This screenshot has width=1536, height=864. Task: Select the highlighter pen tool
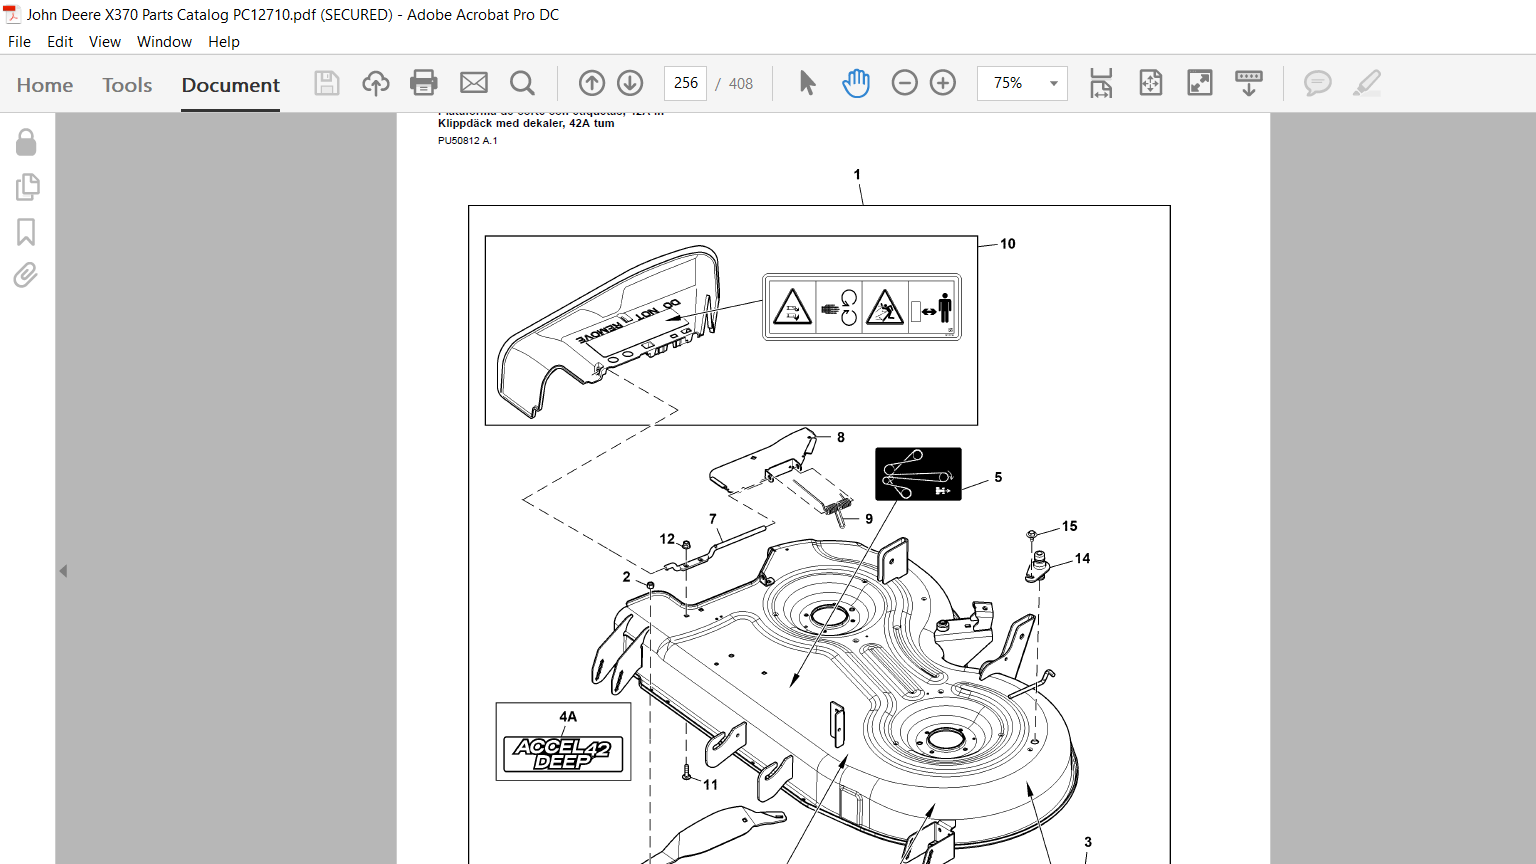click(1367, 83)
